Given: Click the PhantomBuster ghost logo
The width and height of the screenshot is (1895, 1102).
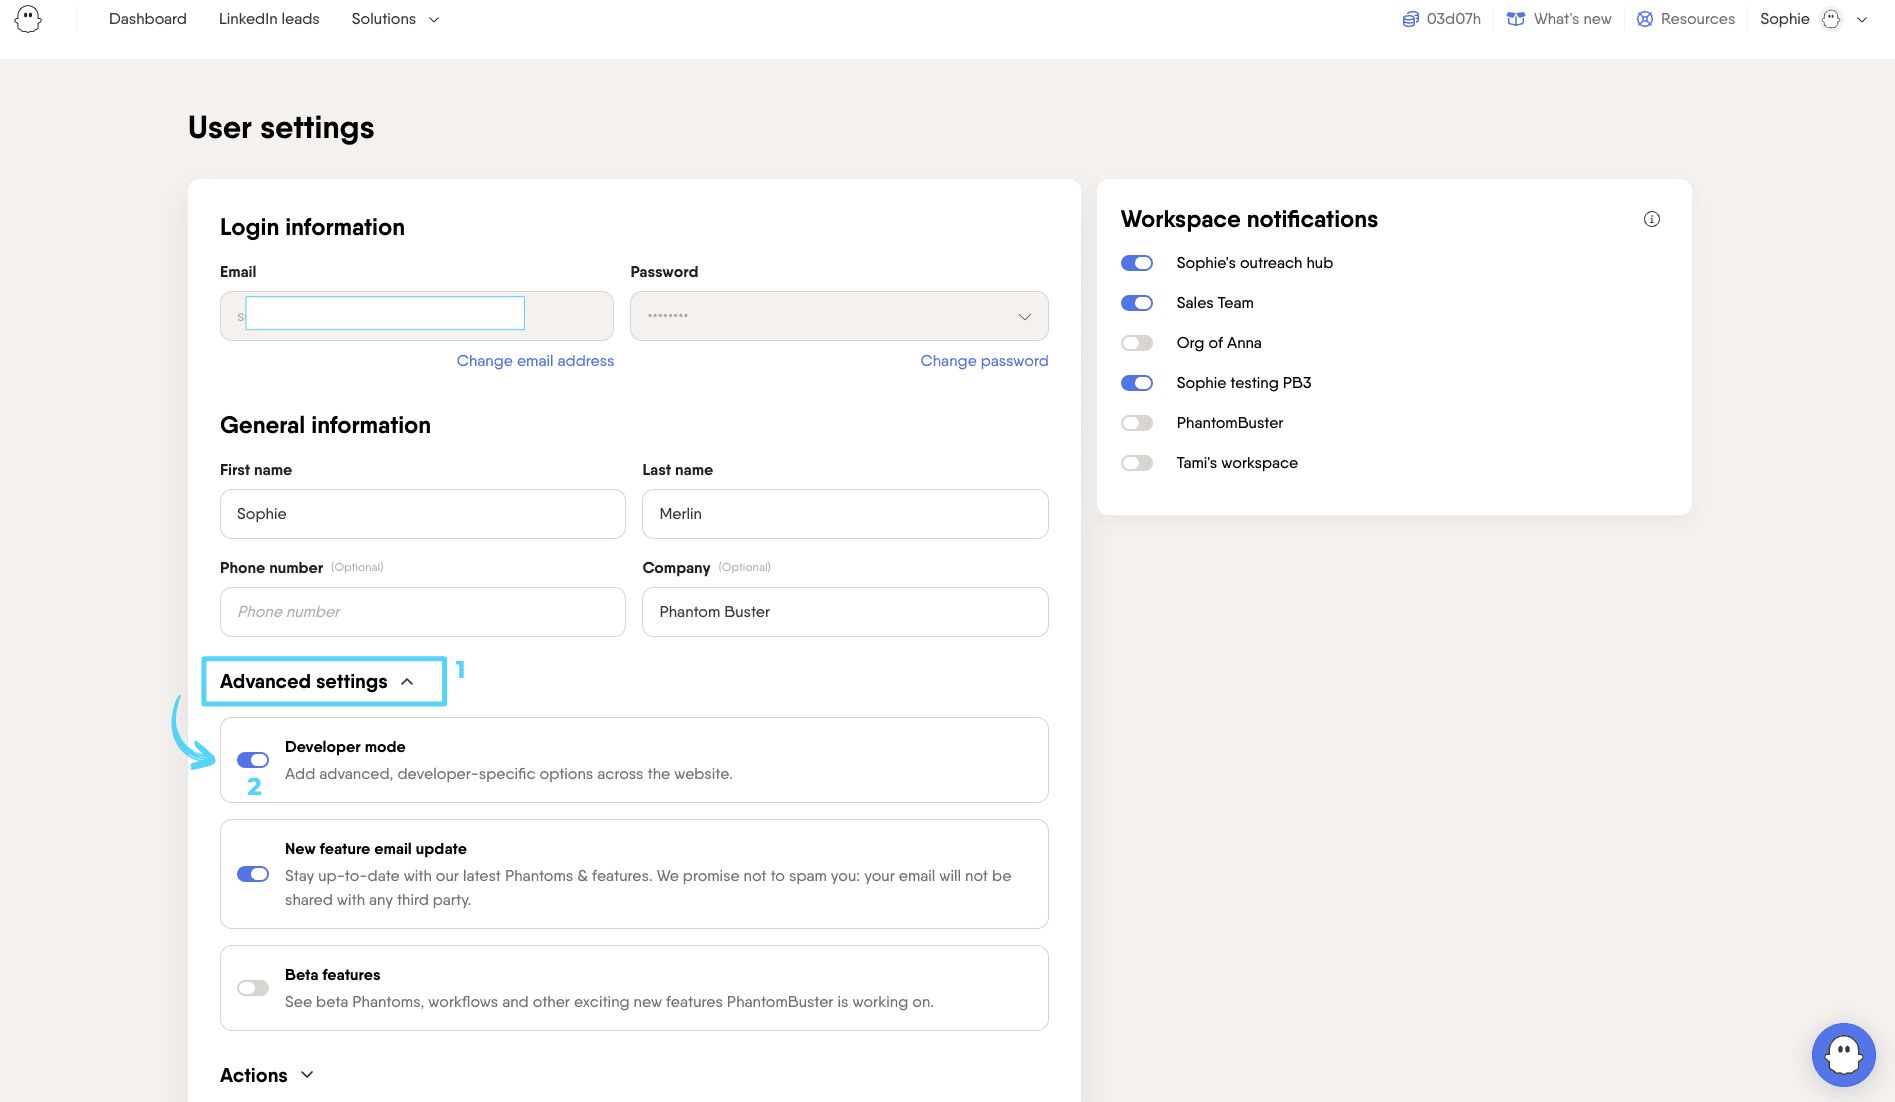Looking at the screenshot, I should click(28, 19).
